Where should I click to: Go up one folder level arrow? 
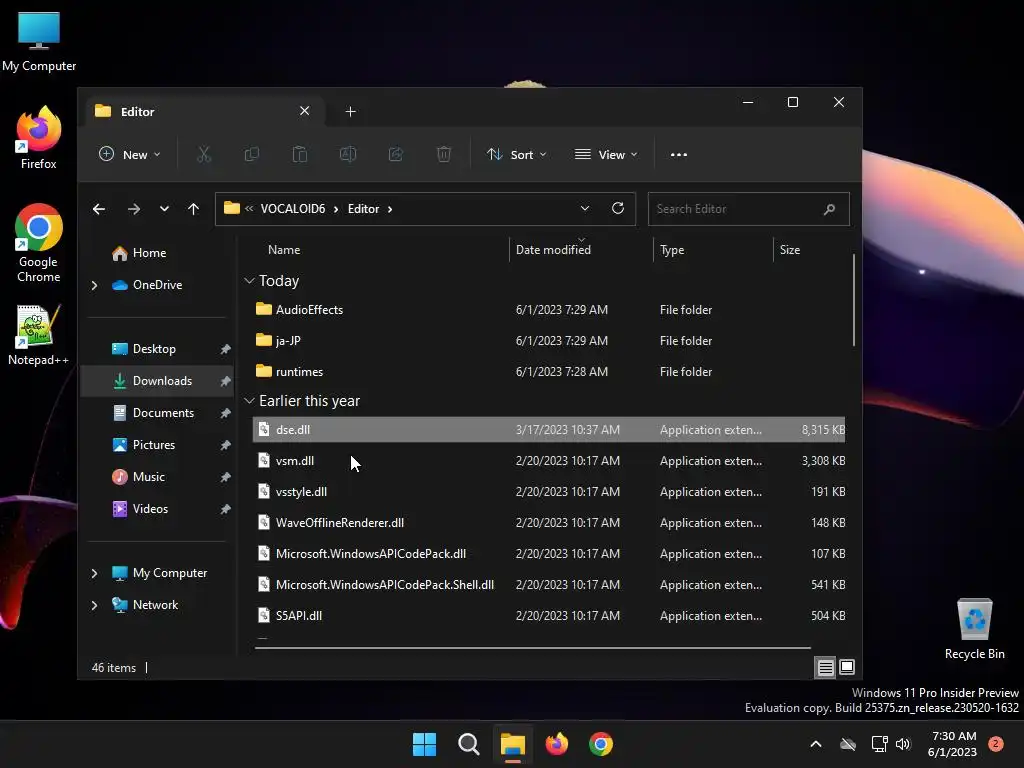193,209
